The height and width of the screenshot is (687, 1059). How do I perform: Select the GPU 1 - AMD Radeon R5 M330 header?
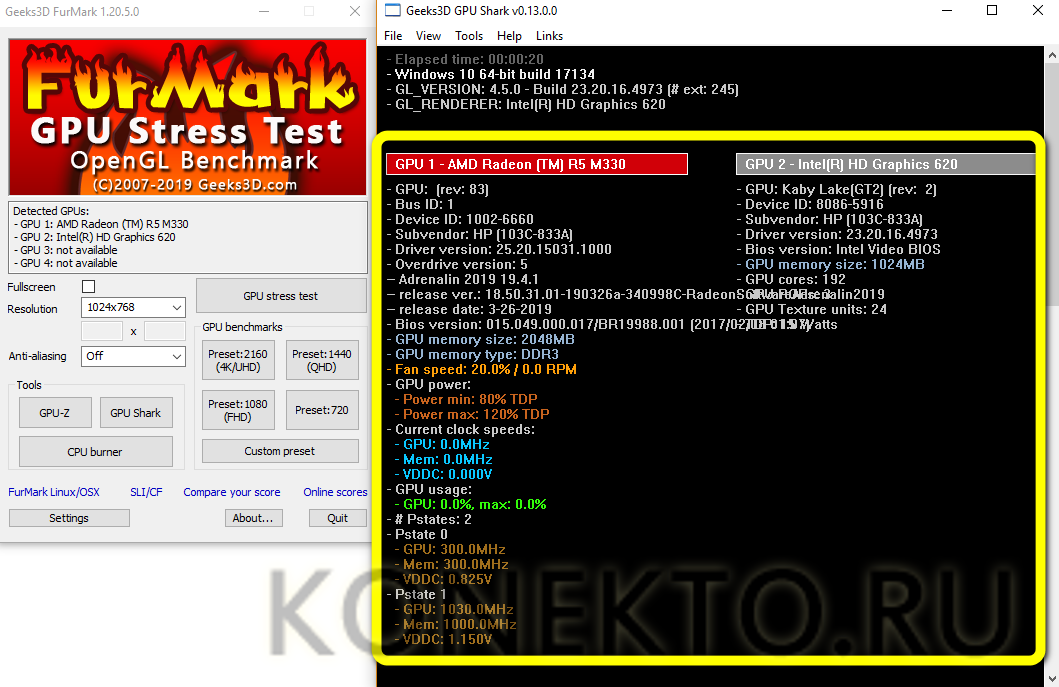coord(537,164)
